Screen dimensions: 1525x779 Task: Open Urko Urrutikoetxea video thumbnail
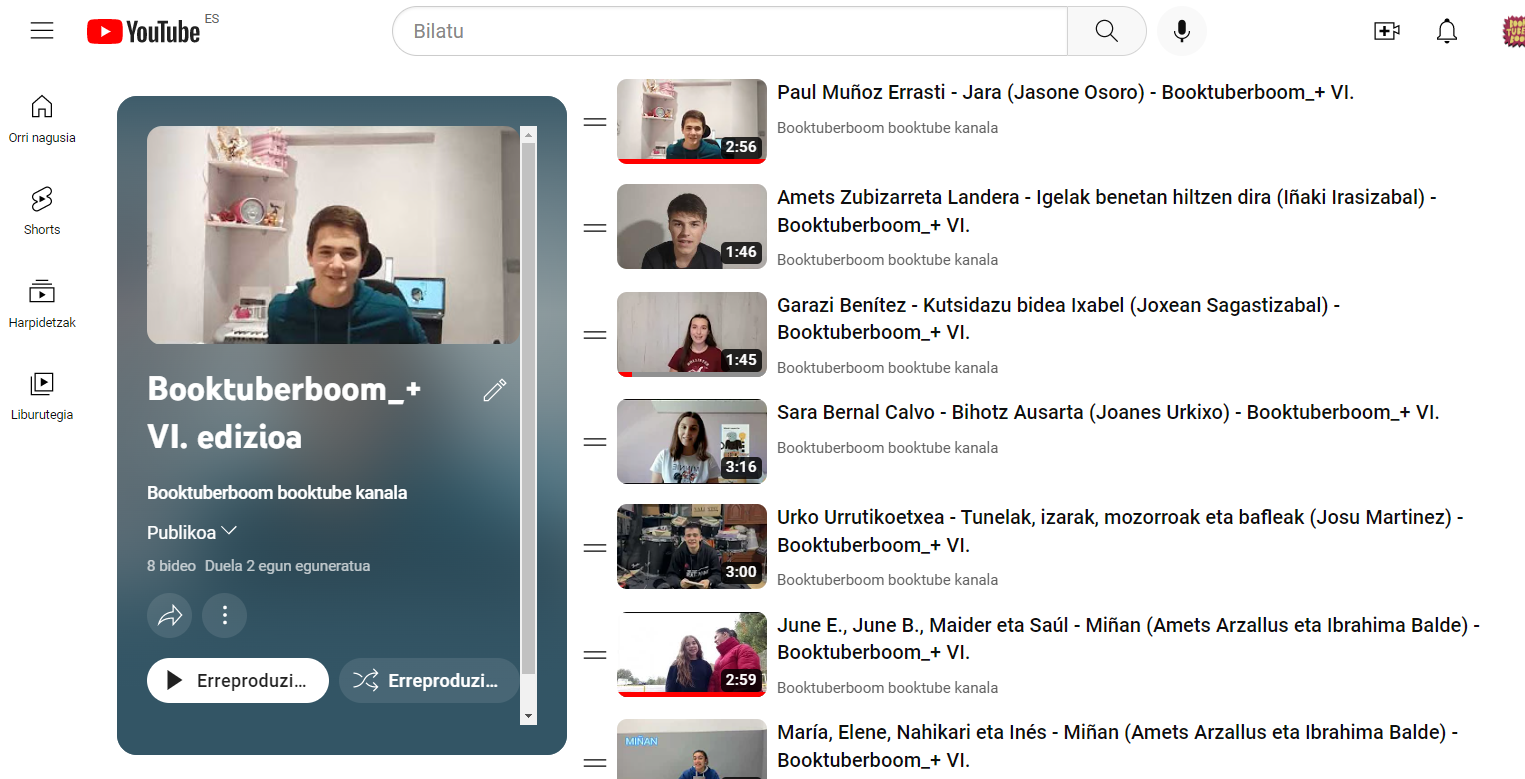pyautogui.click(x=692, y=547)
